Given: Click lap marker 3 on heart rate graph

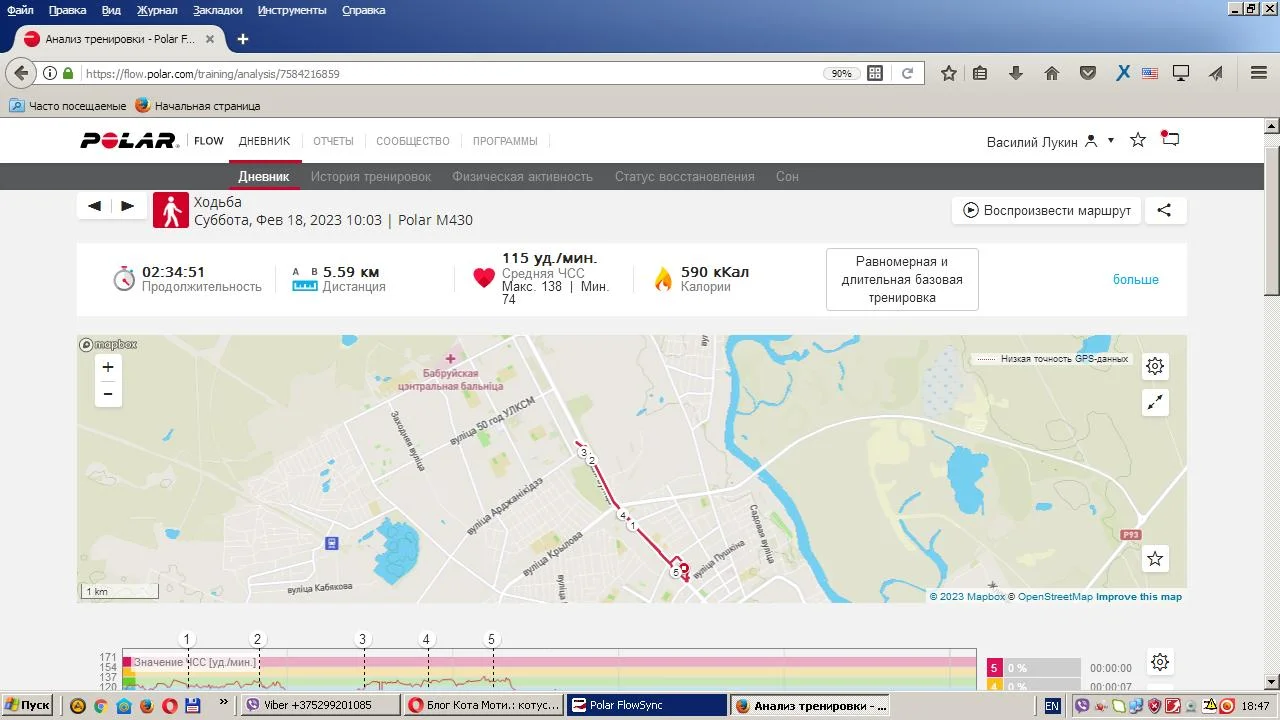Looking at the screenshot, I should coord(363,639).
